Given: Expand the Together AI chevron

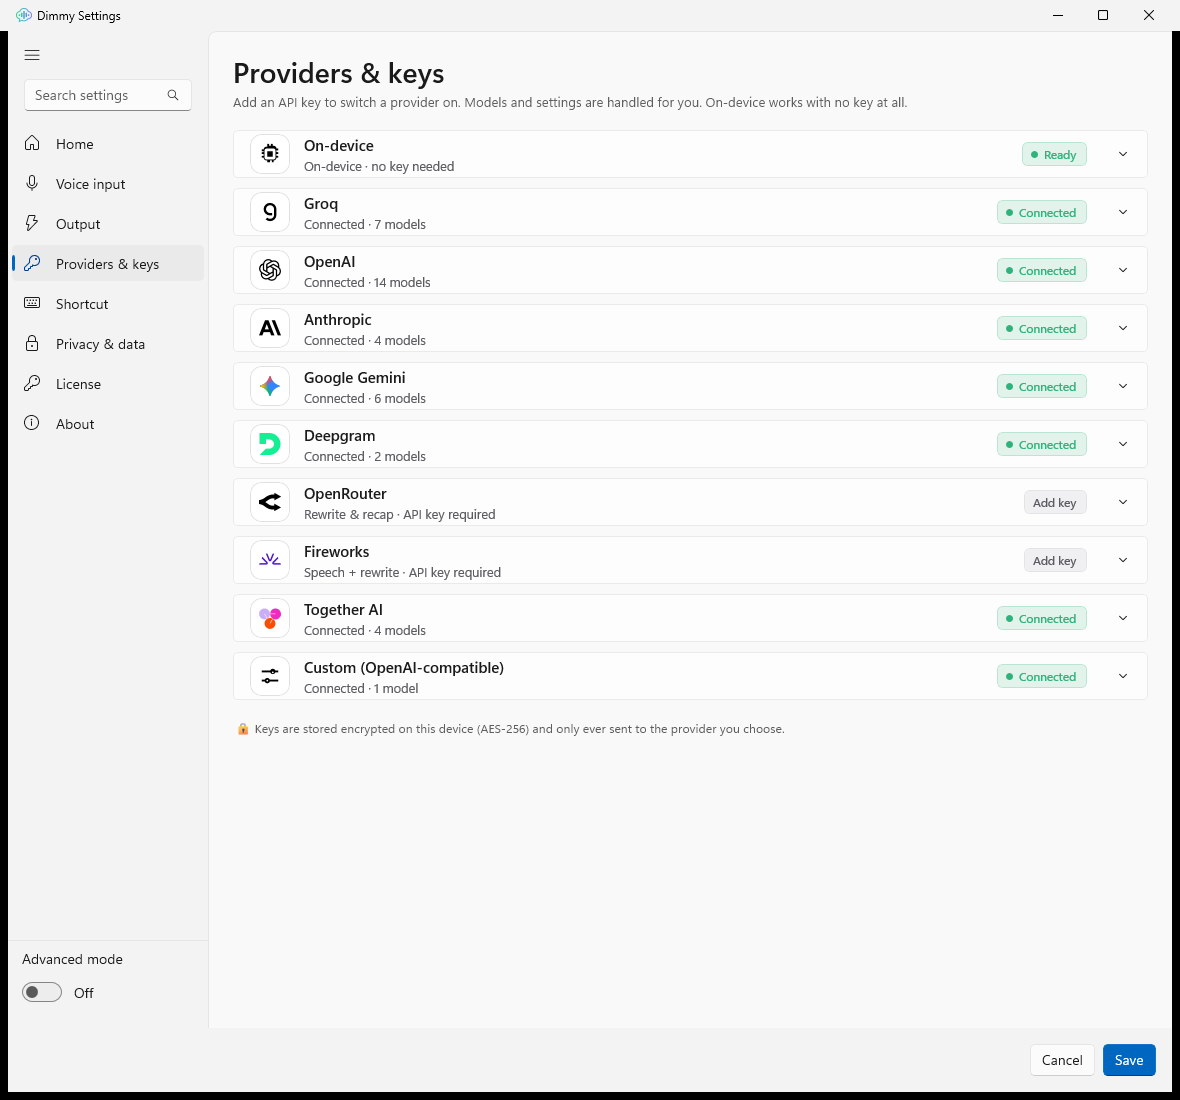Looking at the screenshot, I should pyautogui.click(x=1123, y=618).
